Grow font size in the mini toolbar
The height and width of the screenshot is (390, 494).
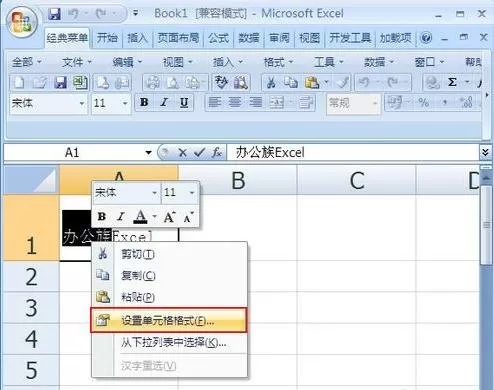(x=169, y=217)
